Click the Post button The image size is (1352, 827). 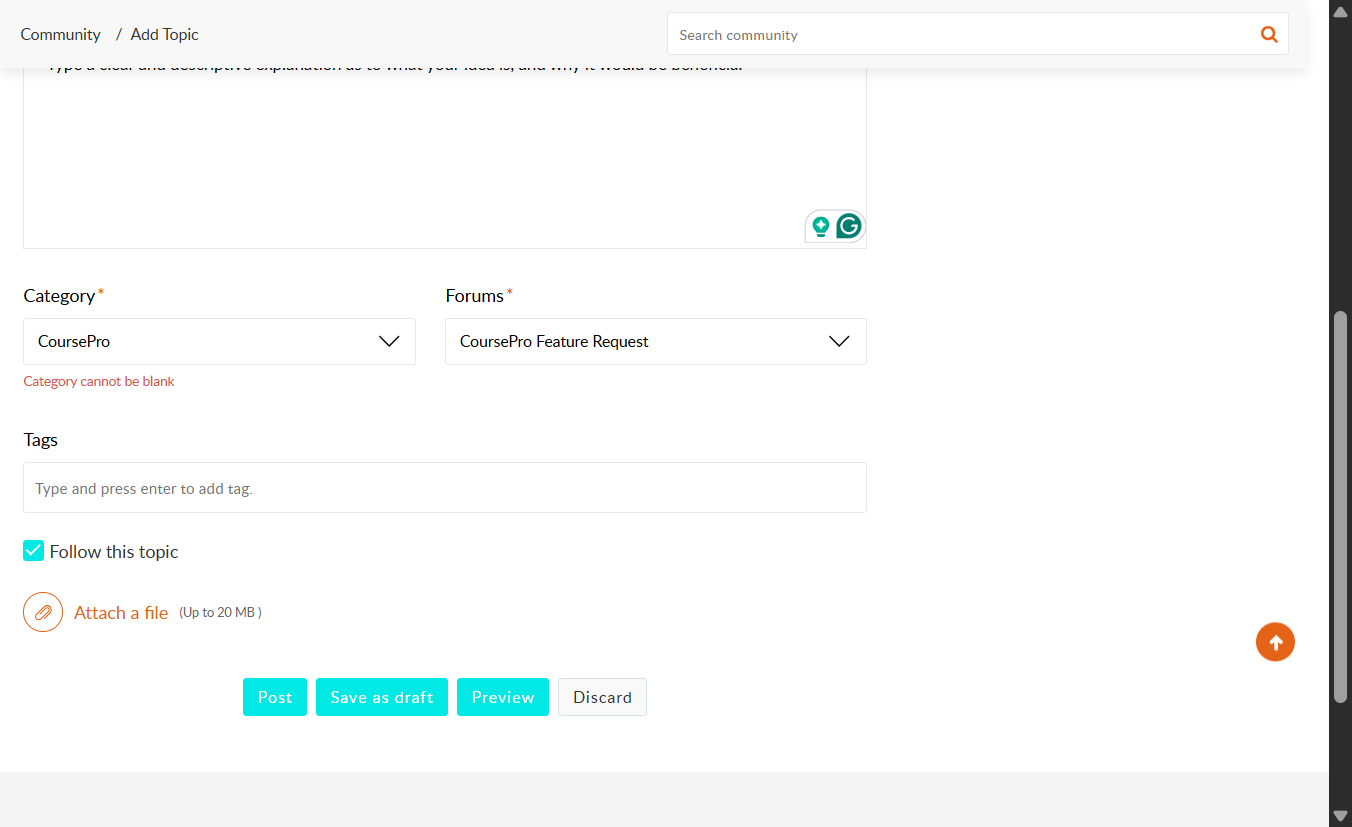click(x=275, y=697)
